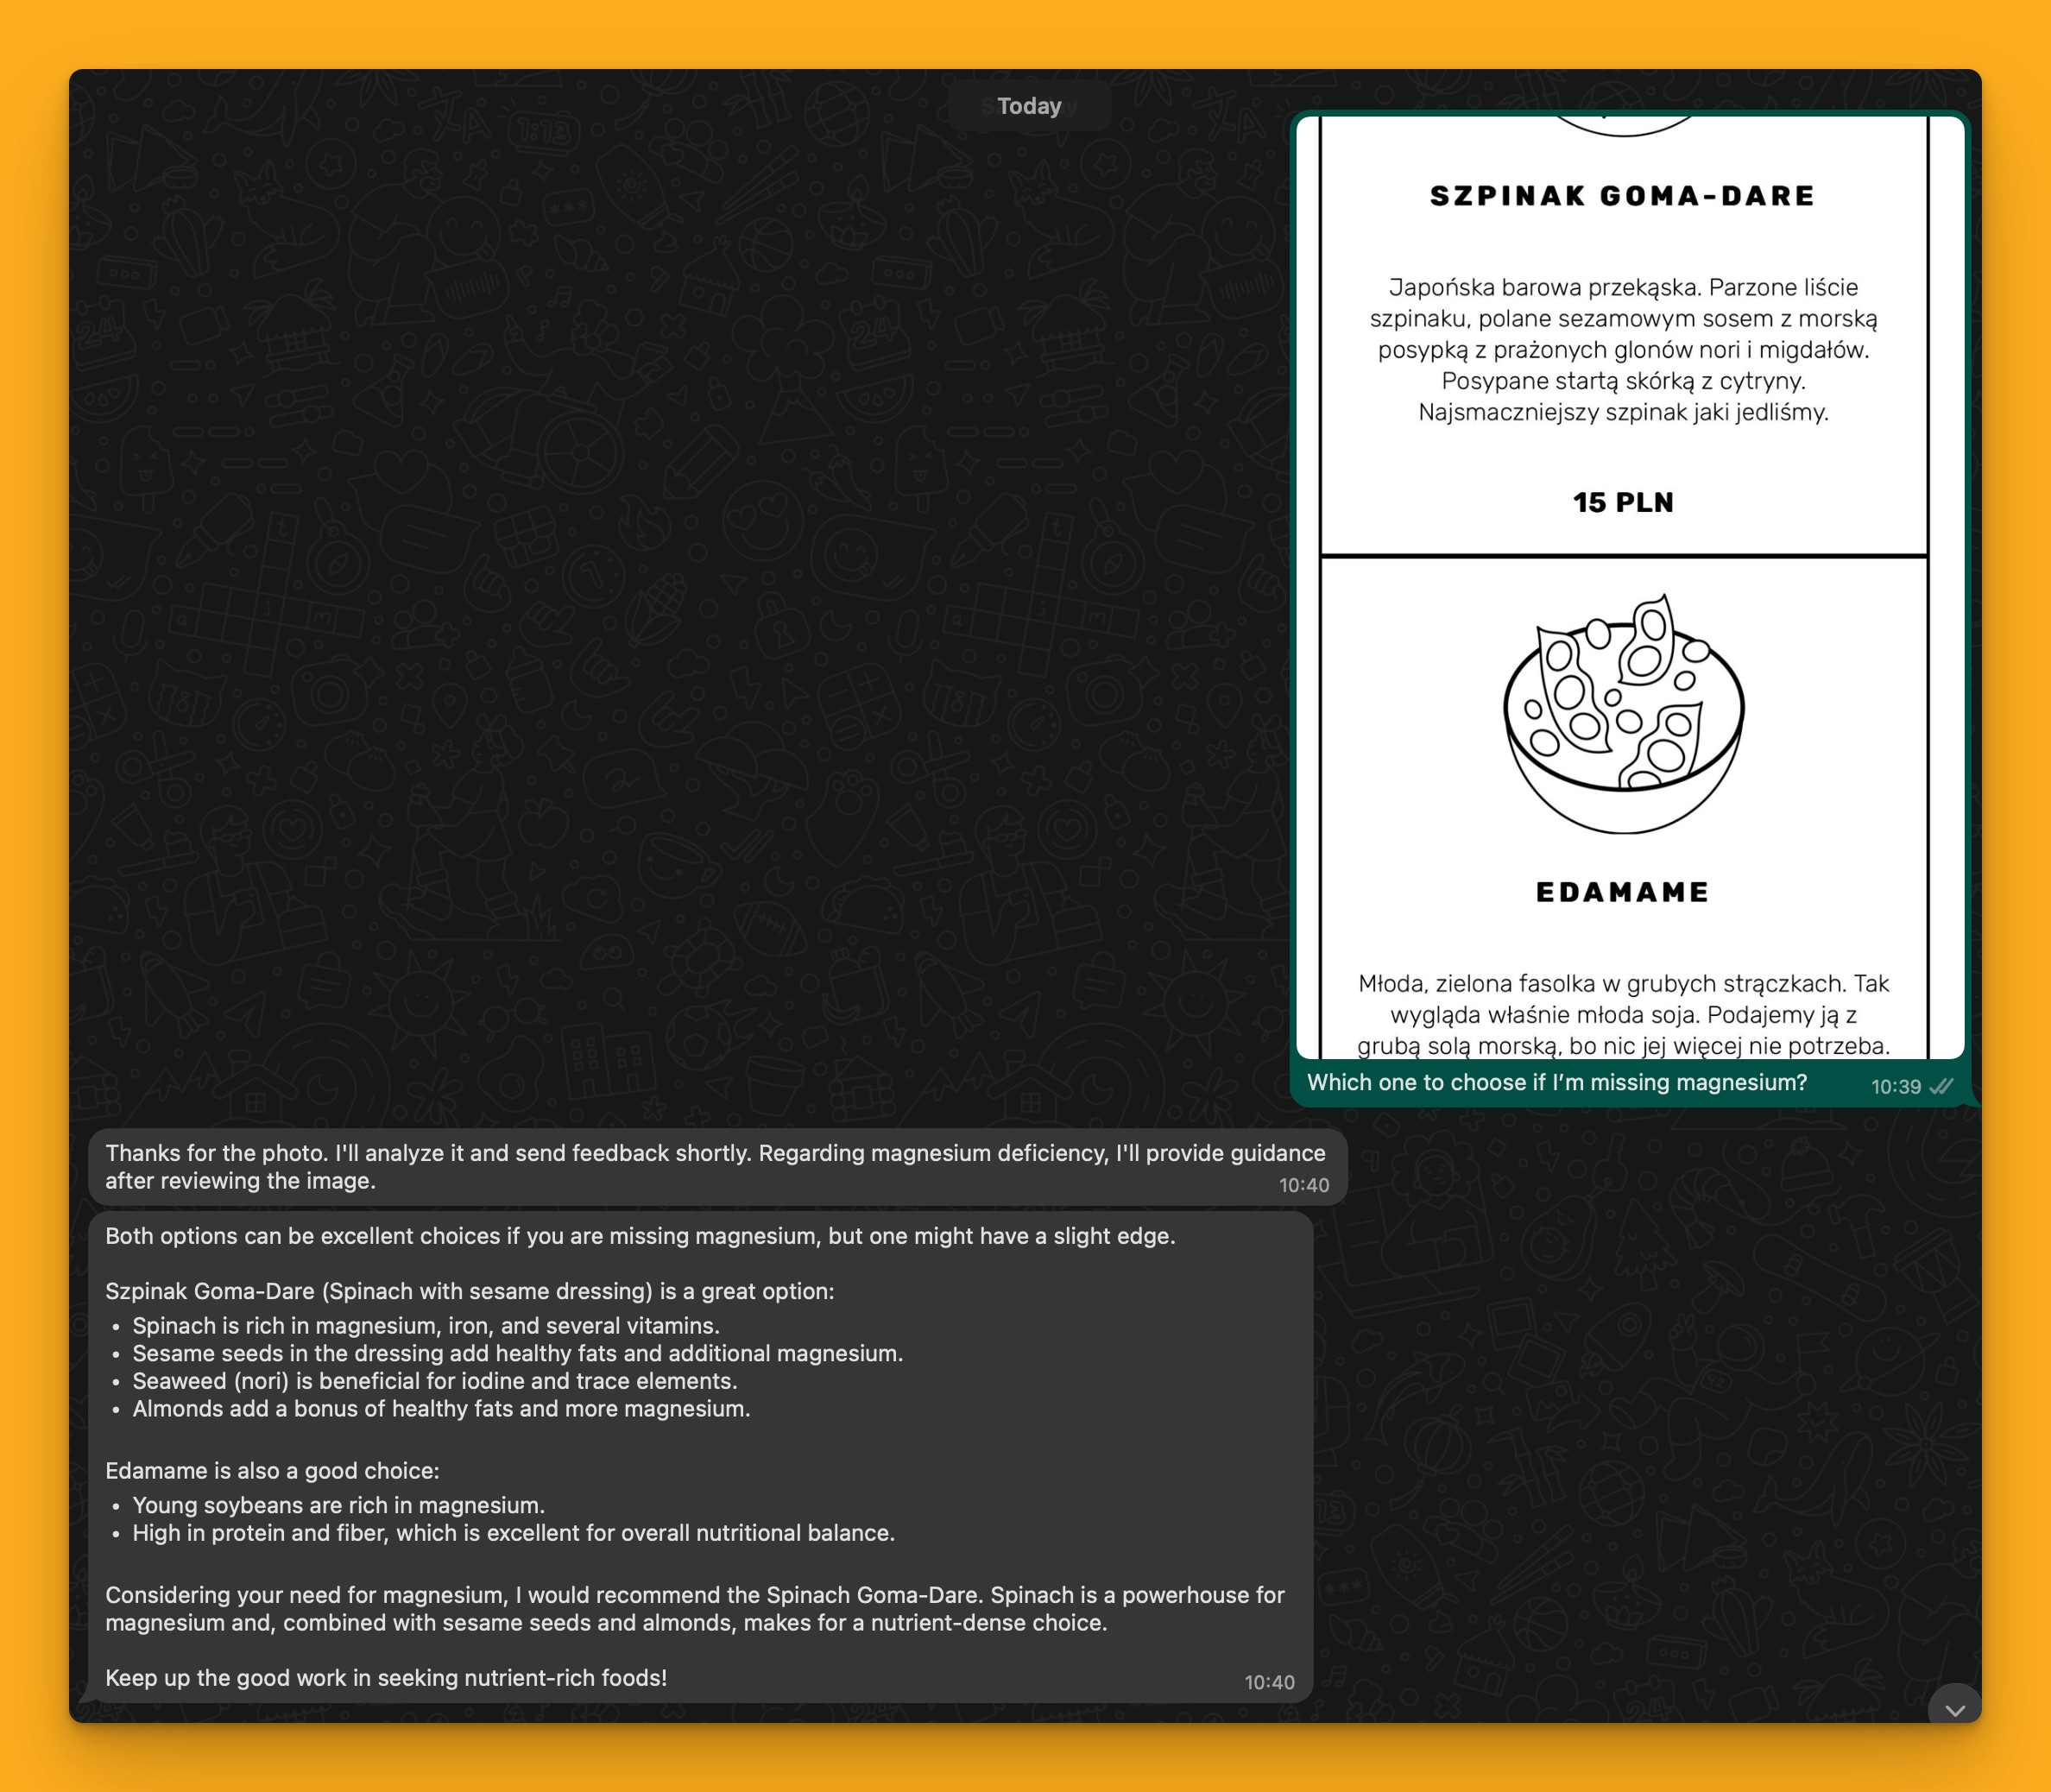This screenshot has height=1792, width=2051.
Task: Click 'Both options can be excellent choices' sentence
Action: (x=640, y=1236)
